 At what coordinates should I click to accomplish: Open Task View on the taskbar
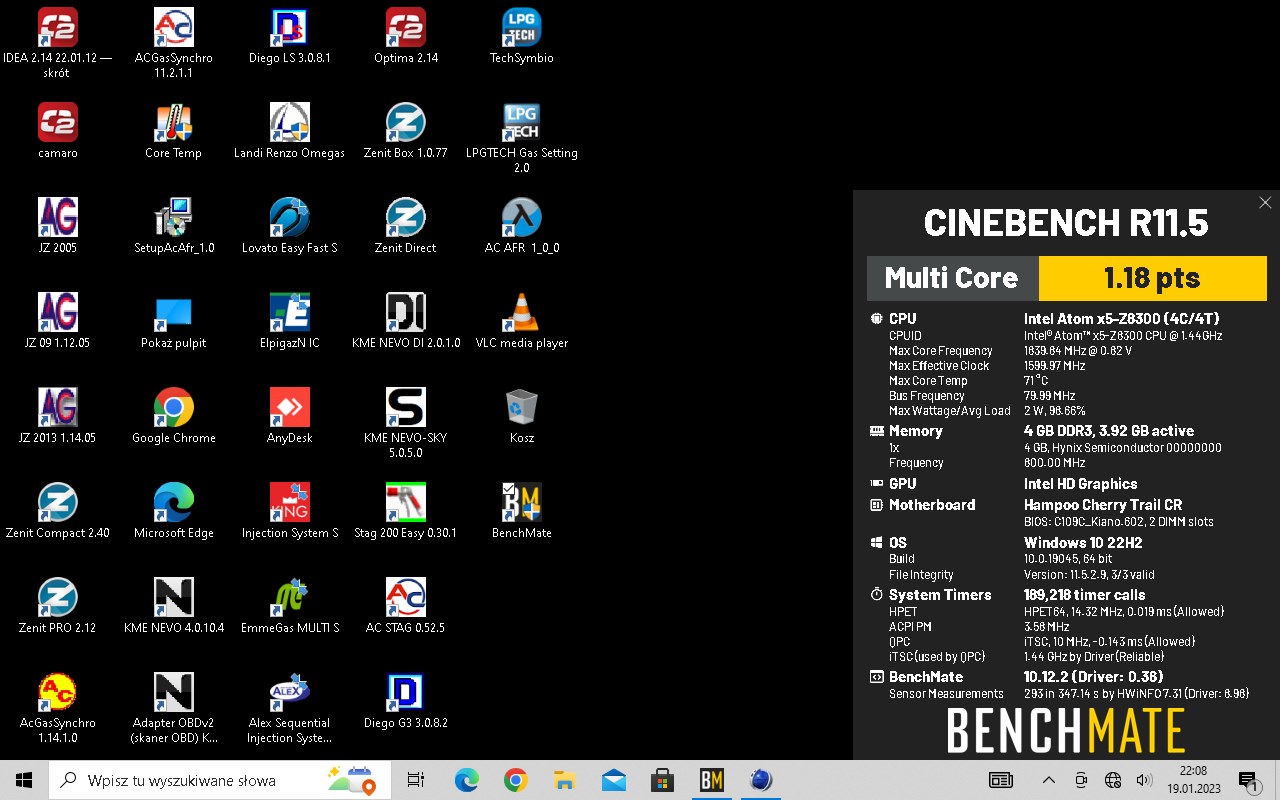[x=416, y=780]
